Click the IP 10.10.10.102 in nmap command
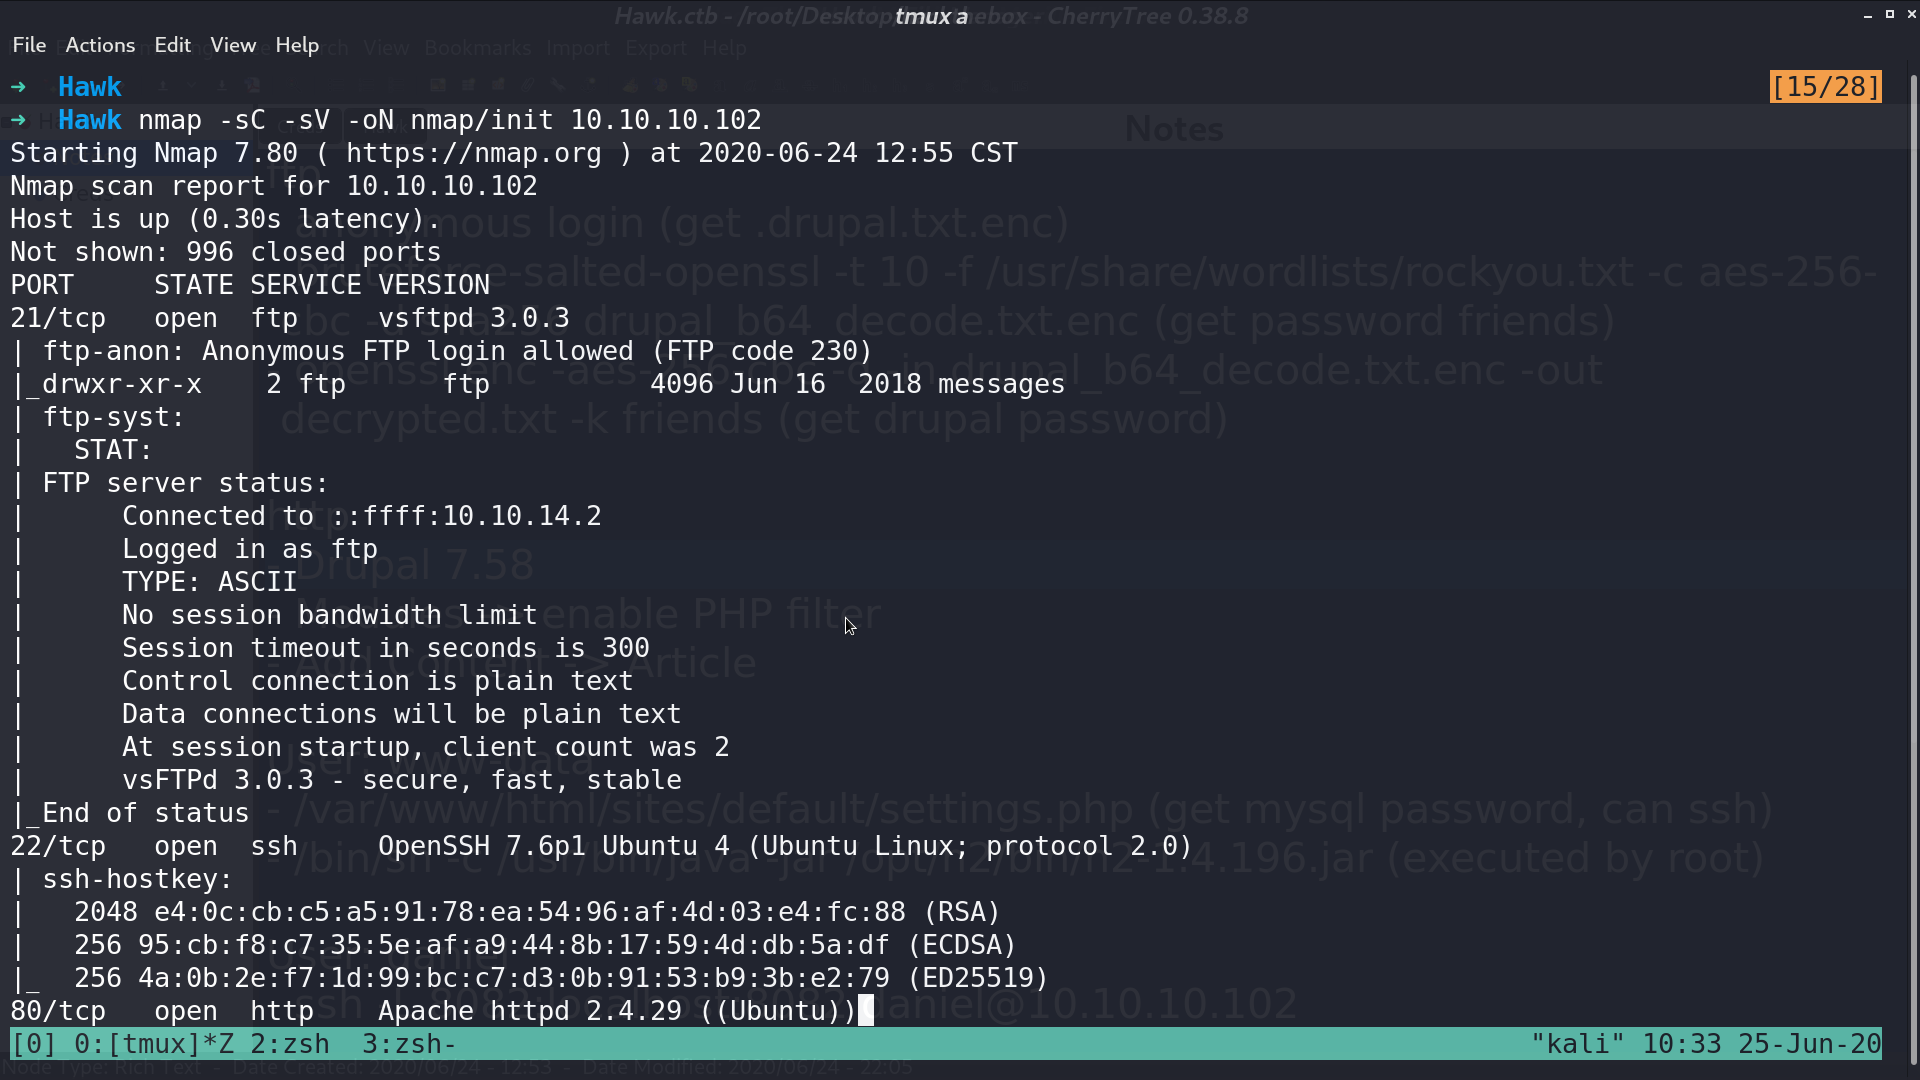The image size is (1920, 1080). click(x=666, y=120)
